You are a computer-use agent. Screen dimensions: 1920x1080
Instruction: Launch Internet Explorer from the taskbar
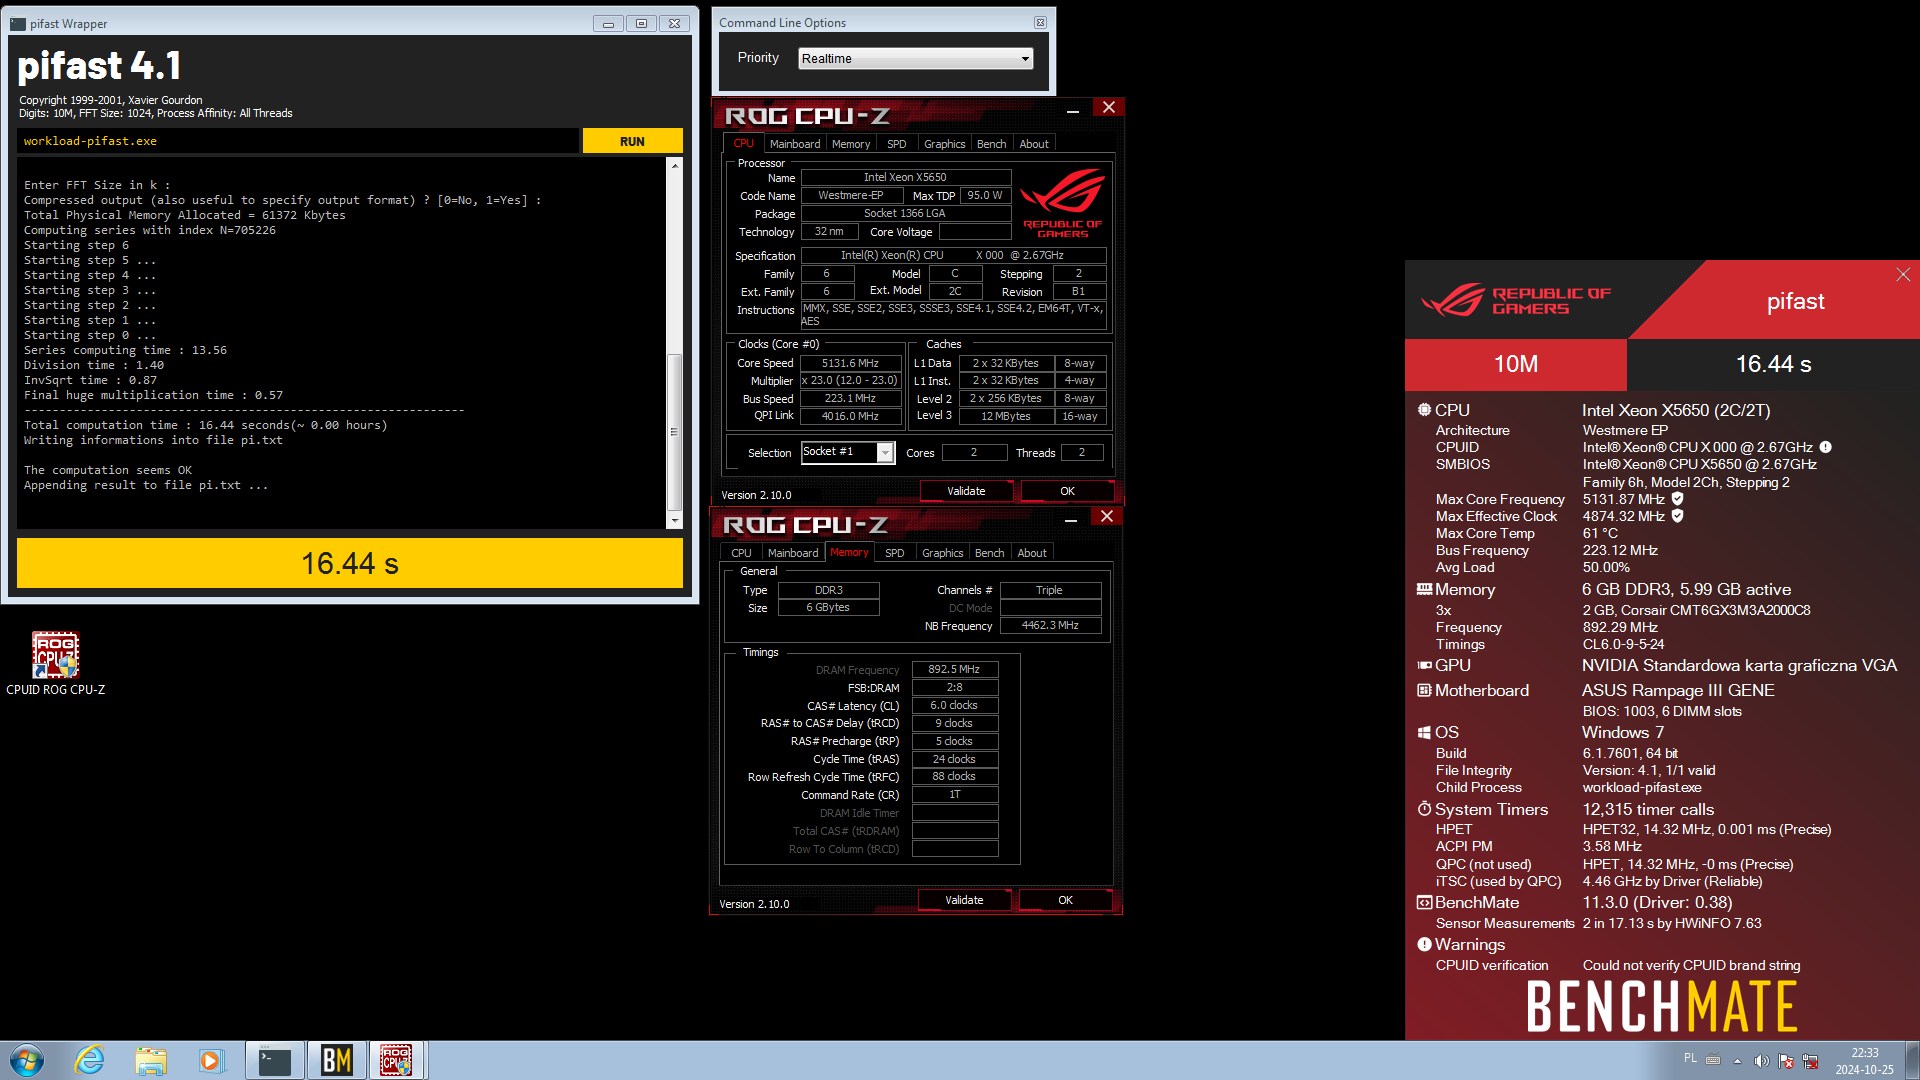tap(90, 1060)
